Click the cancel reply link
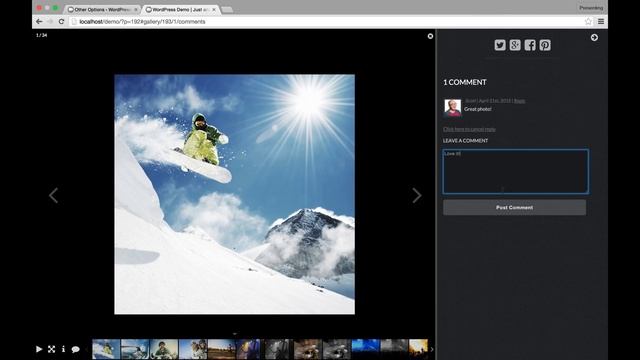 point(469,129)
